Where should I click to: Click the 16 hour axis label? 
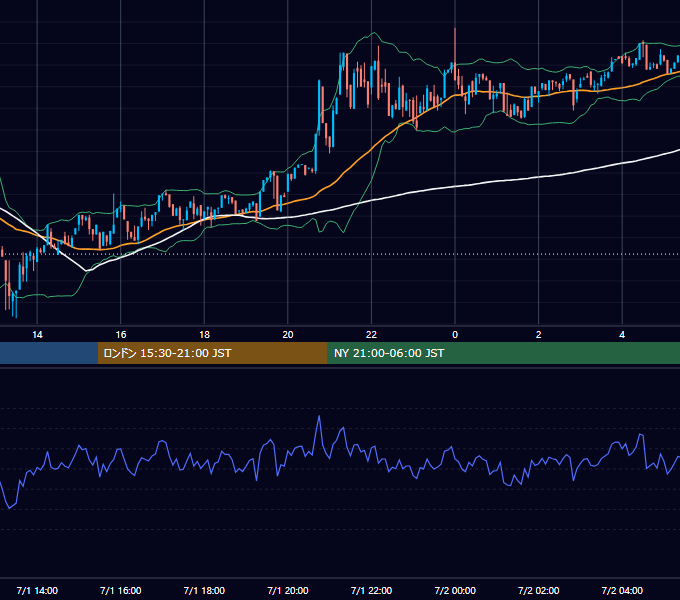121,335
